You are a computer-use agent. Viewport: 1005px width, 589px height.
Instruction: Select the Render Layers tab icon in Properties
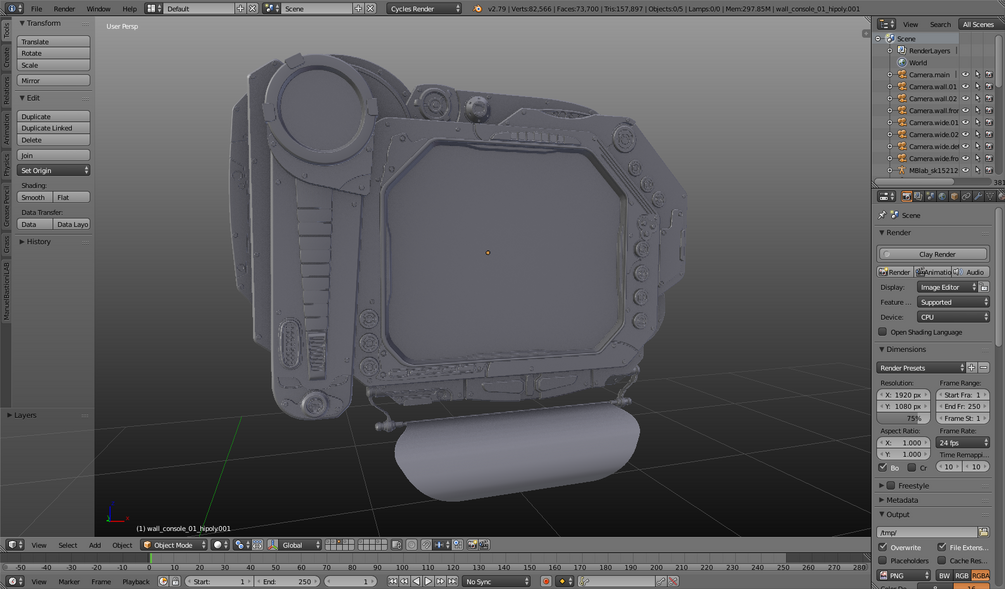(918, 196)
